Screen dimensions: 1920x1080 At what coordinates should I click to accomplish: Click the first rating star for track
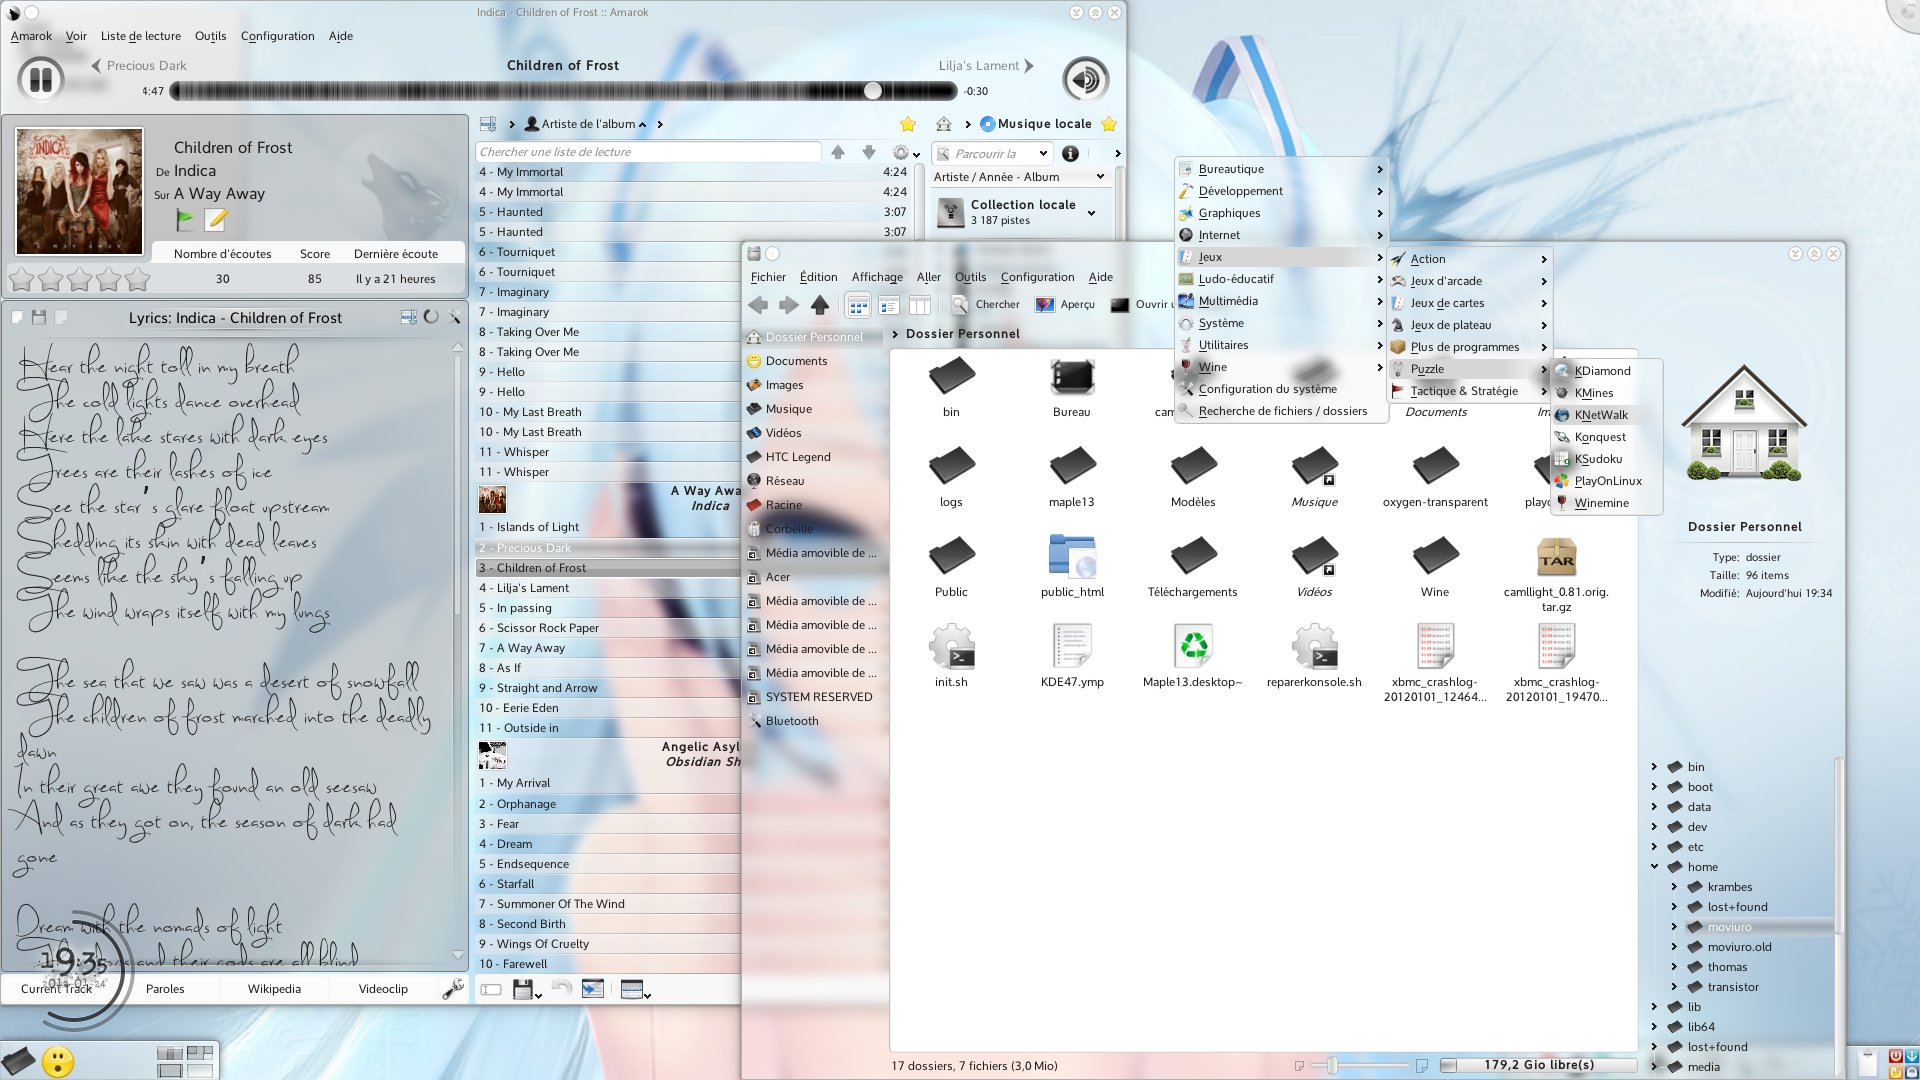(22, 279)
